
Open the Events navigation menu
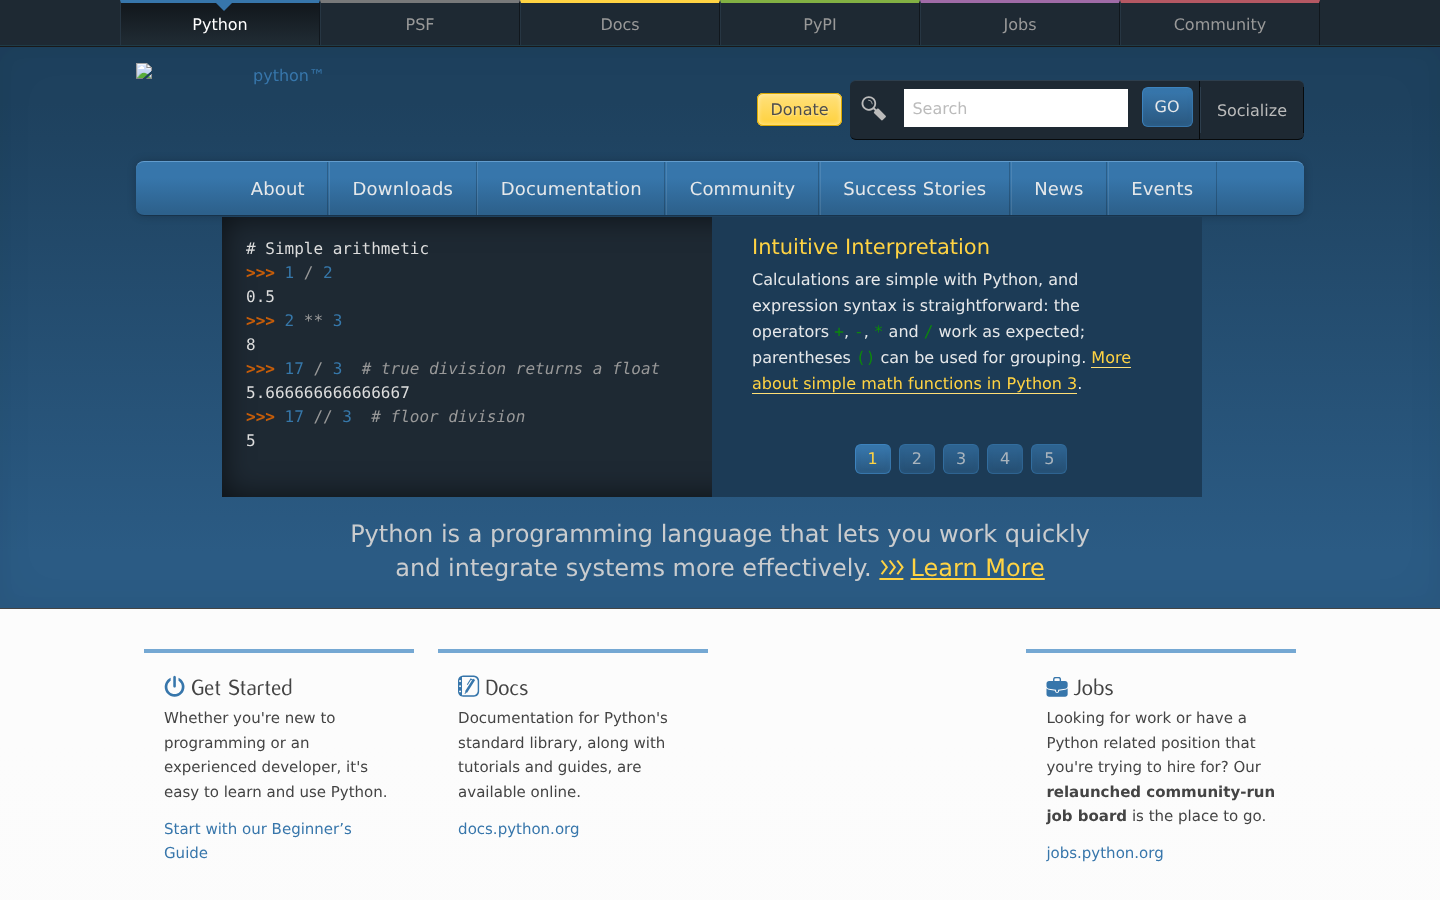pos(1162,188)
